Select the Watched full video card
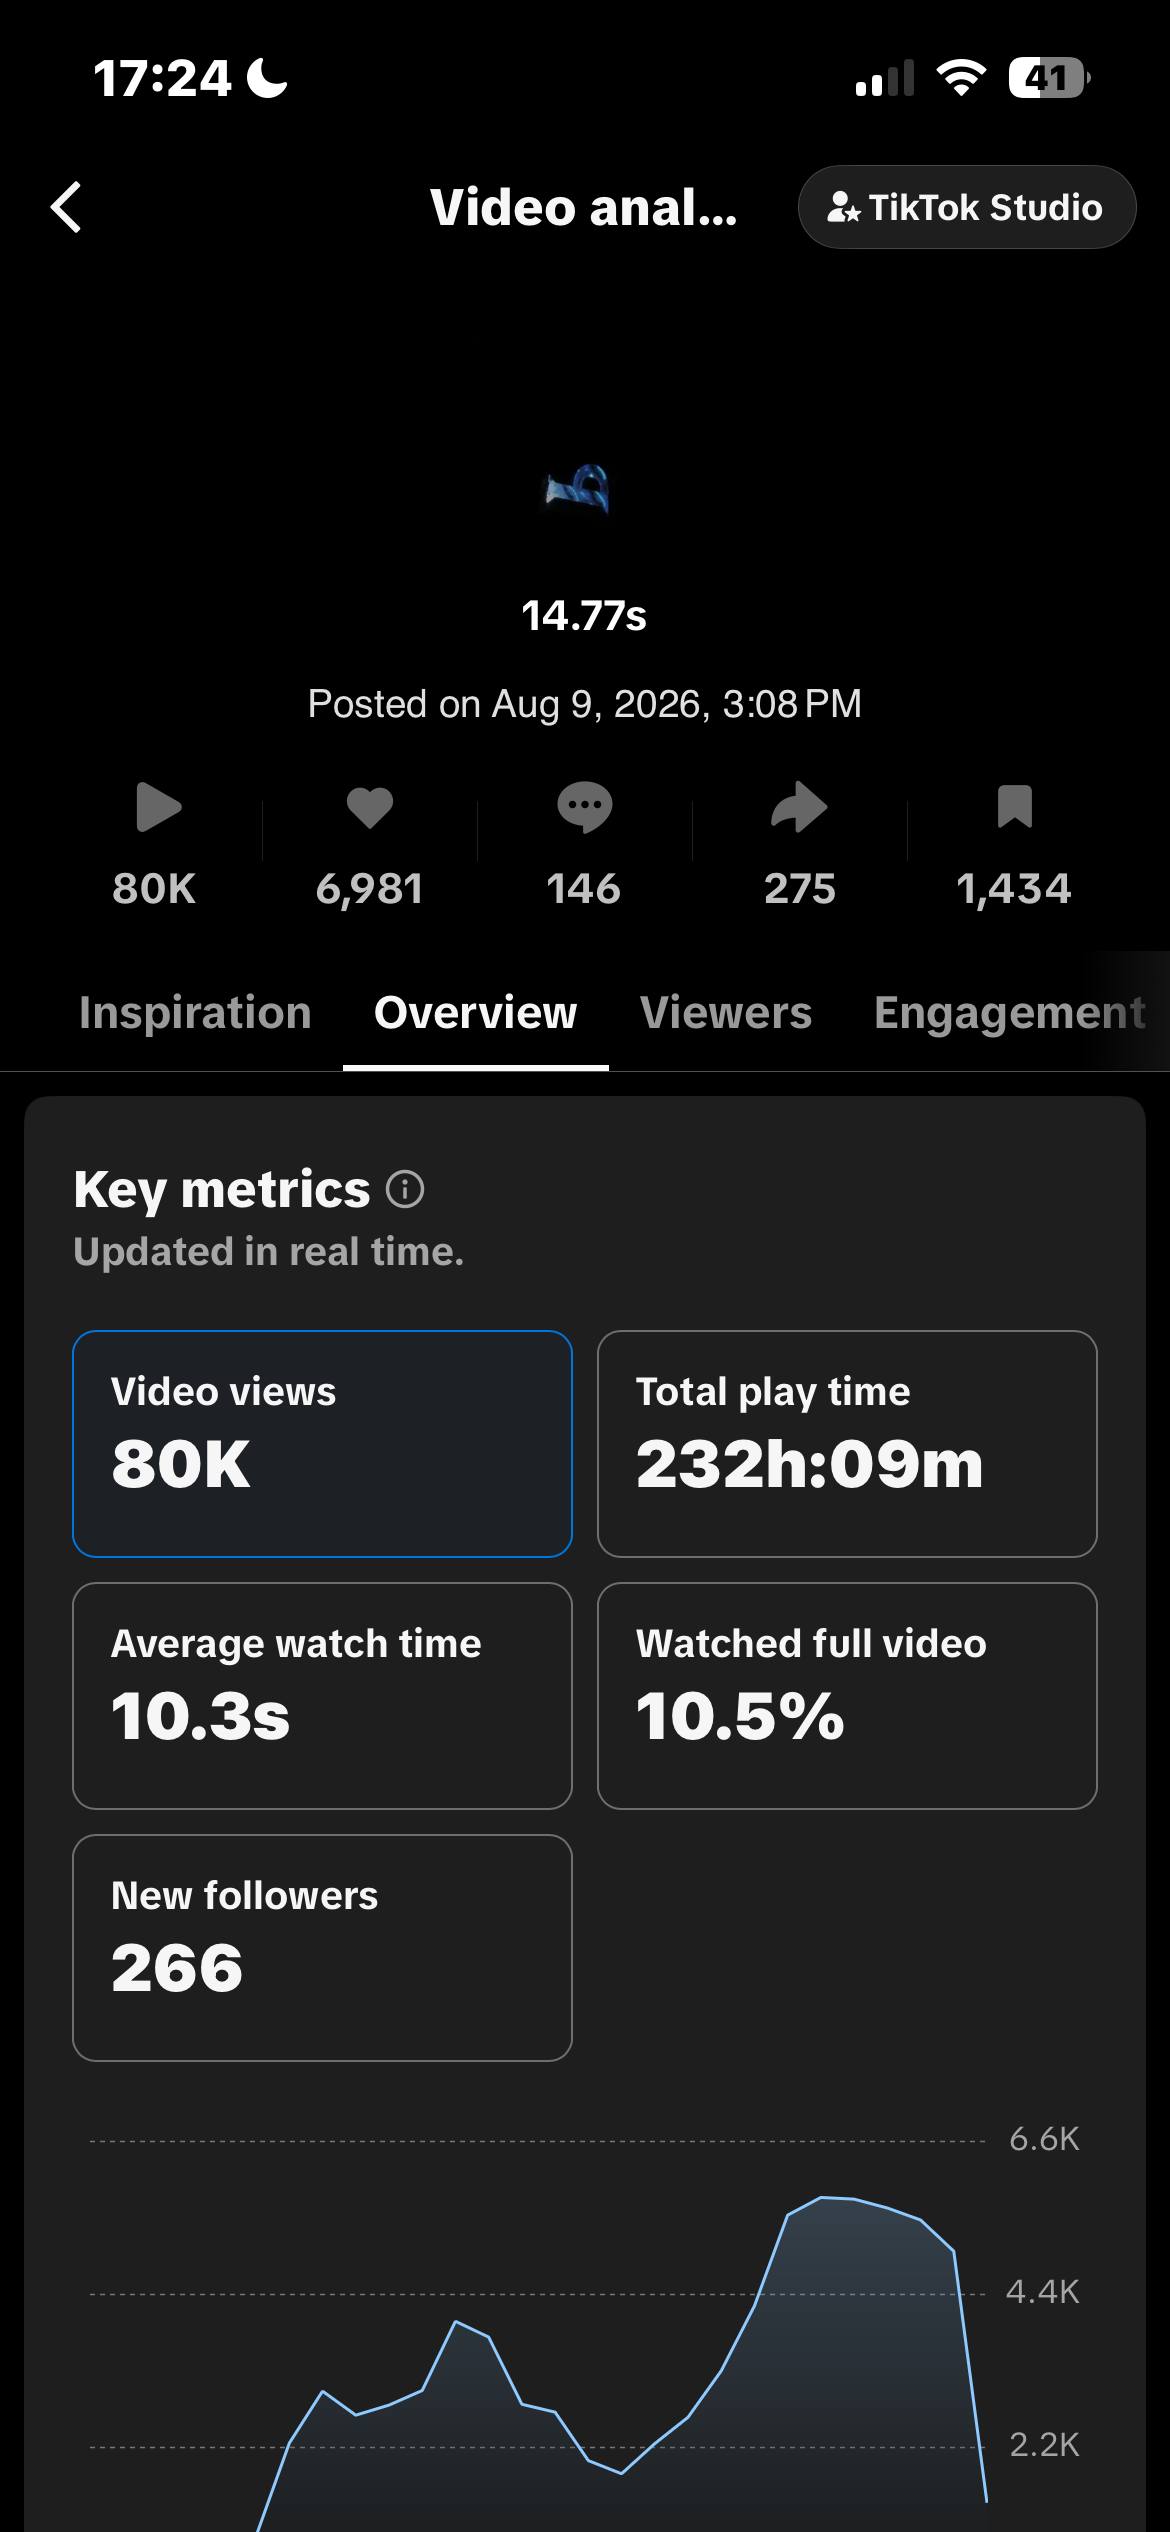Screen dimensions: 1170x2532 point(847,1696)
